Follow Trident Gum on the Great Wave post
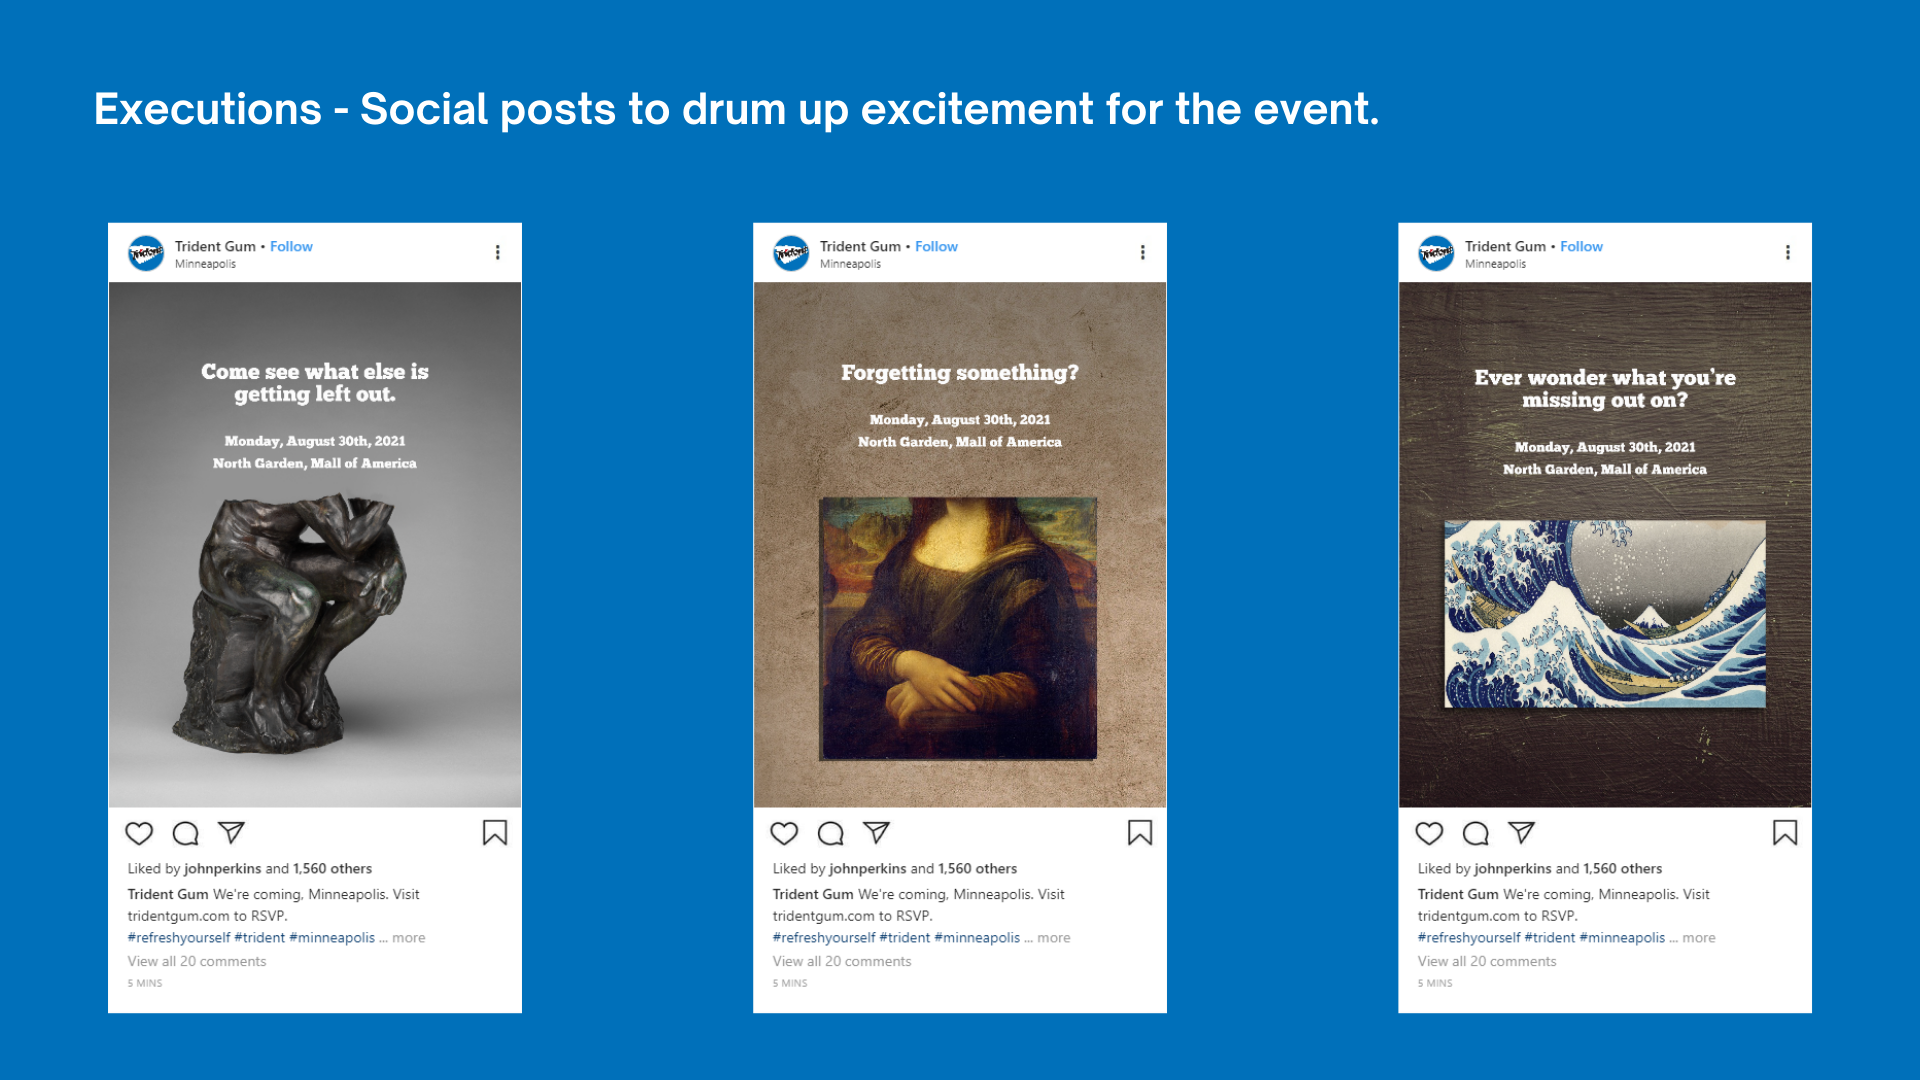1920x1080 pixels. 1581,246
